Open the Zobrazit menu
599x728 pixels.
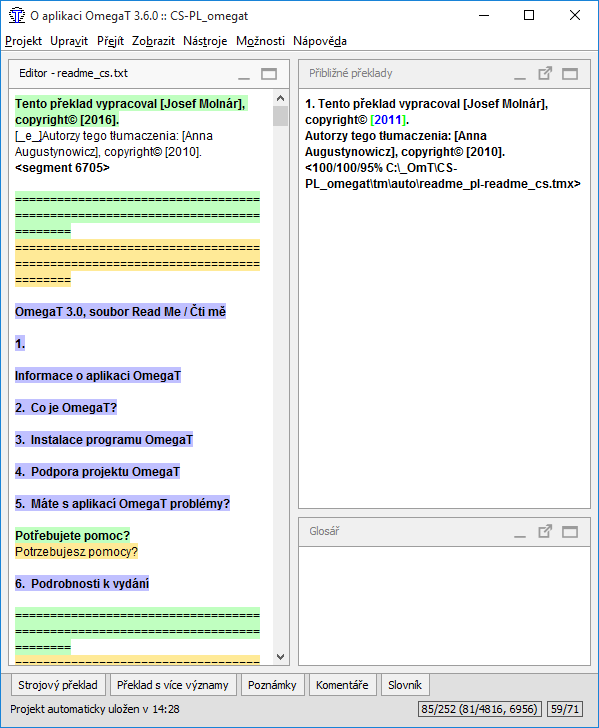coord(153,41)
